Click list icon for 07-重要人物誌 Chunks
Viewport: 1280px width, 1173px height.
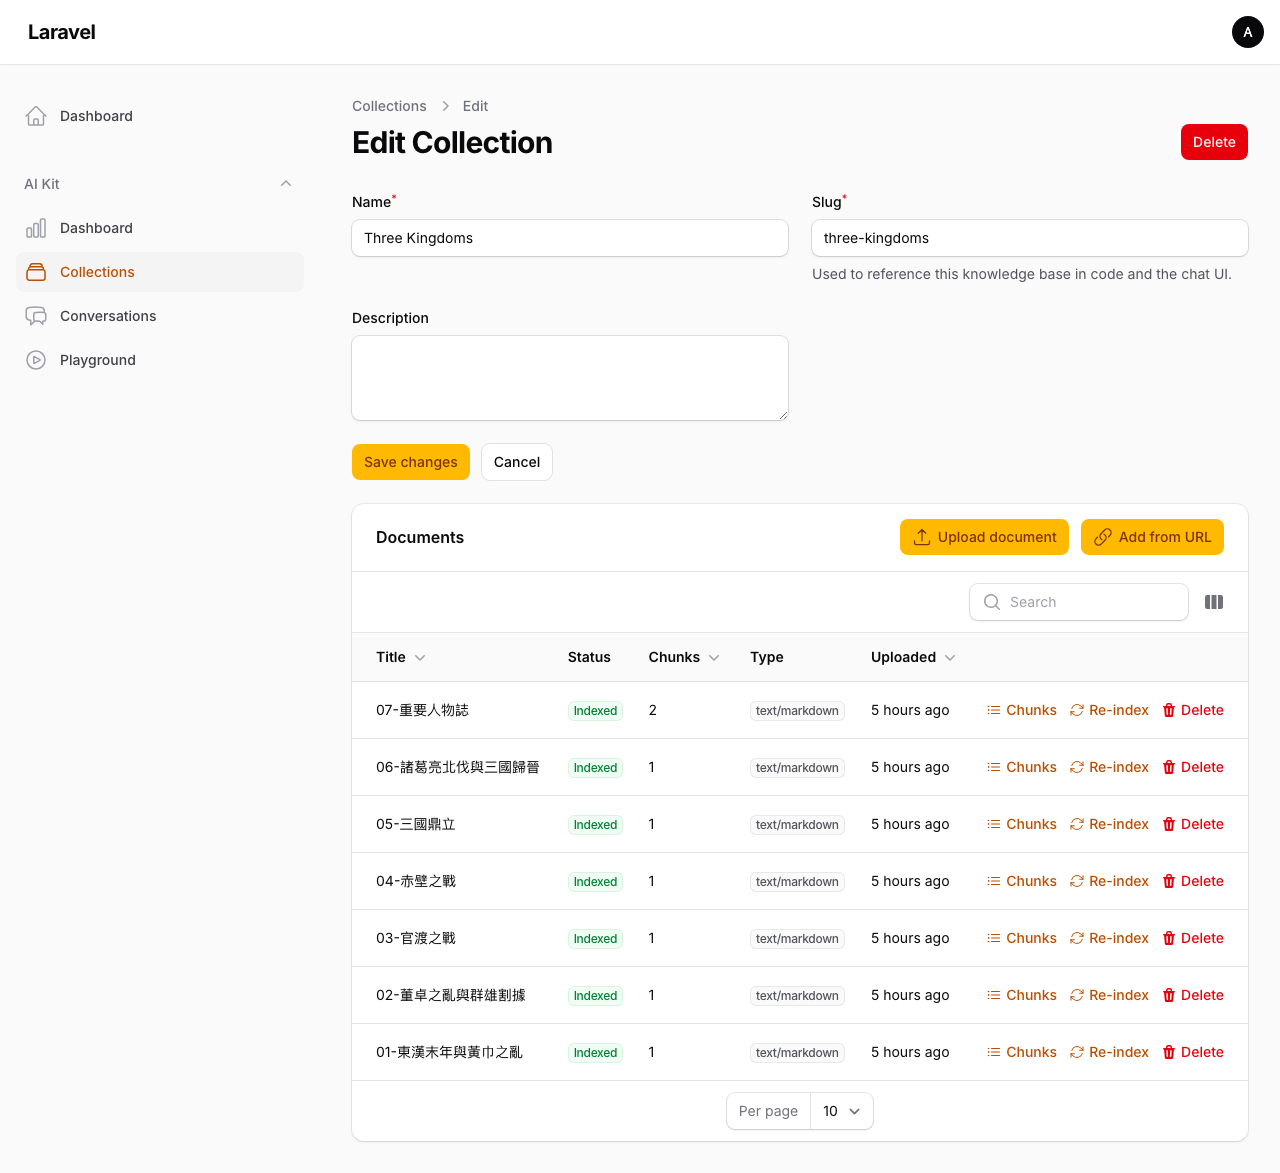click(994, 710)
